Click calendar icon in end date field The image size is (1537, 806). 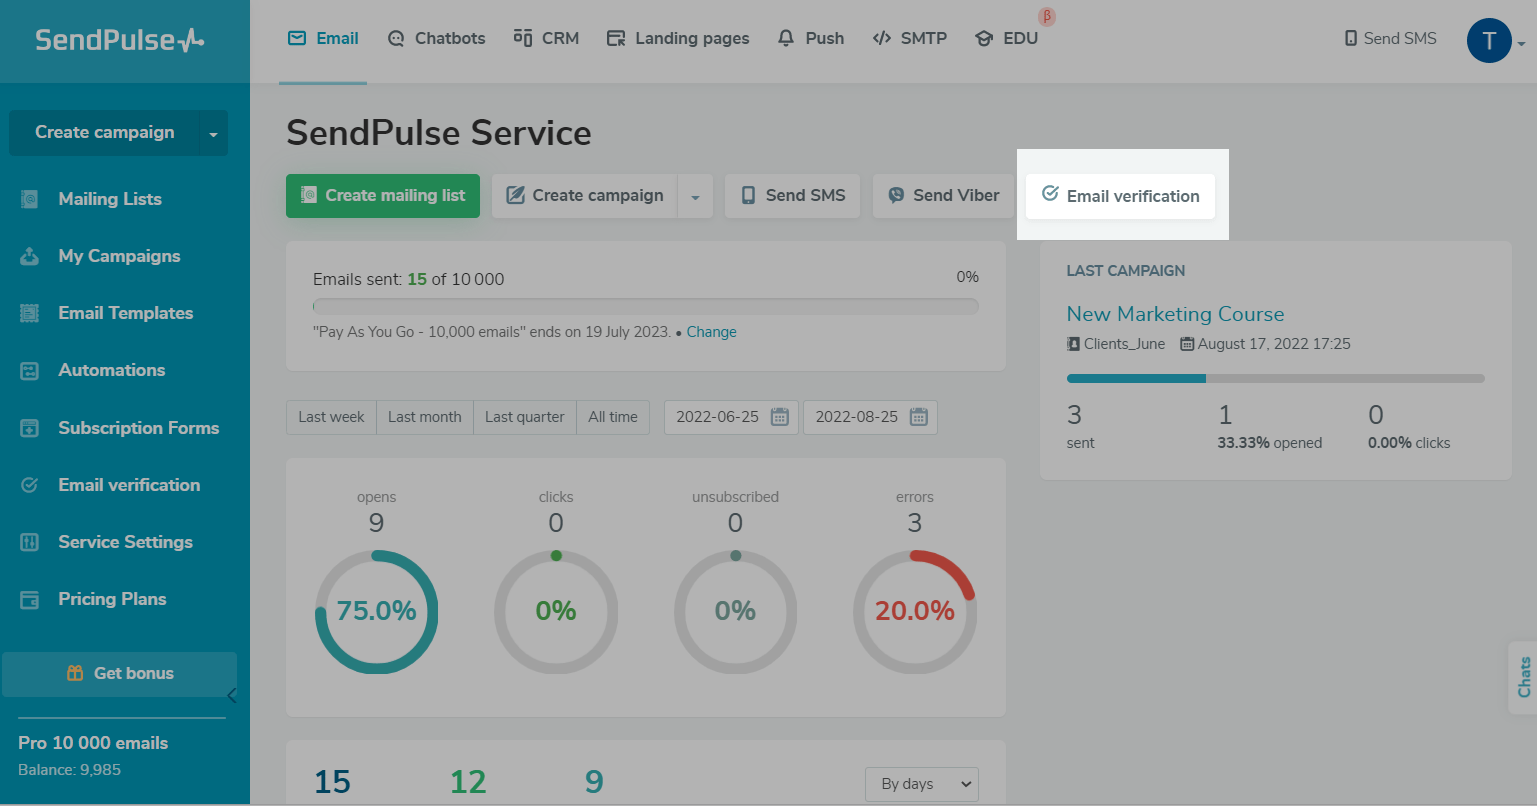pyautogui.click(x=918, y=417)
